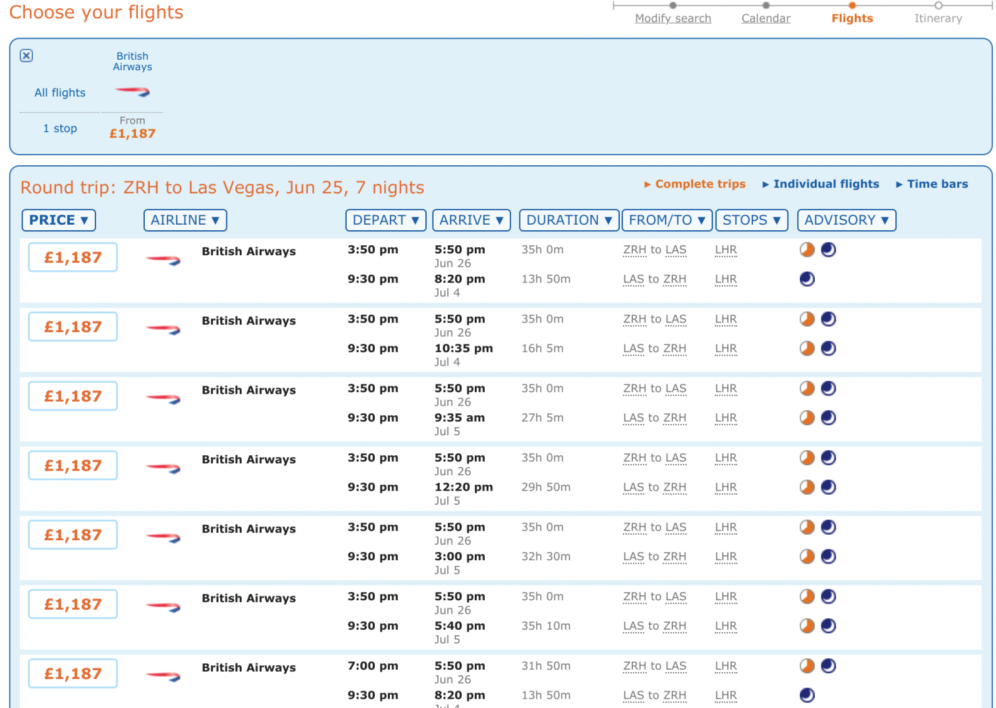Click the navy moon advisory icon on the 31h 50m flight
Screen dimensions: 996x708
(828, 665)
